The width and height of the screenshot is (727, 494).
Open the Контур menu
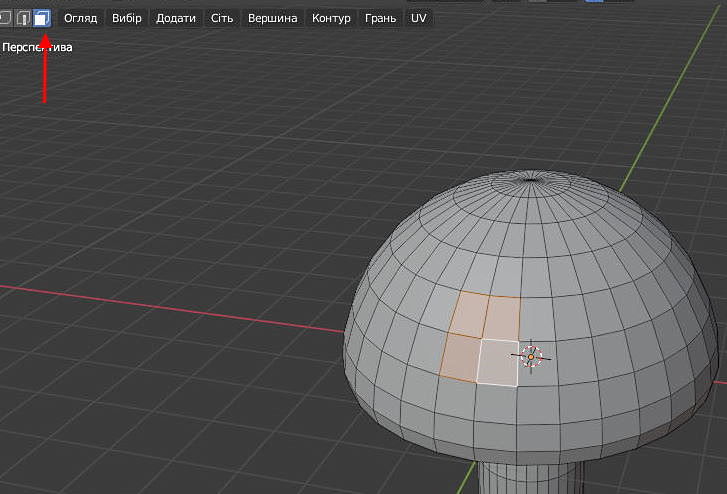[331, 18]
